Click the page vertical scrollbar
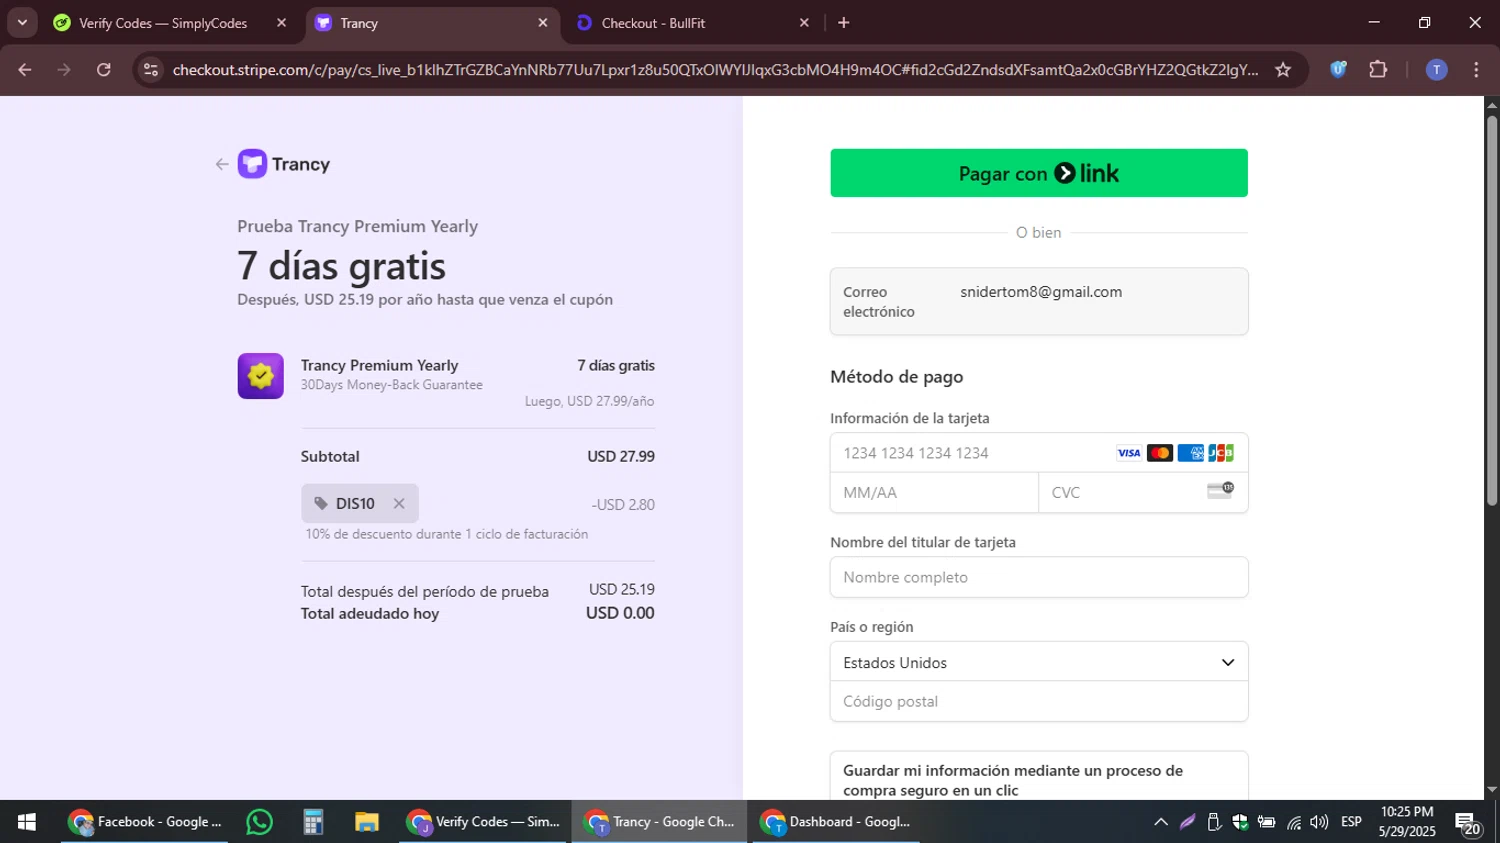 click(1492, 310)
